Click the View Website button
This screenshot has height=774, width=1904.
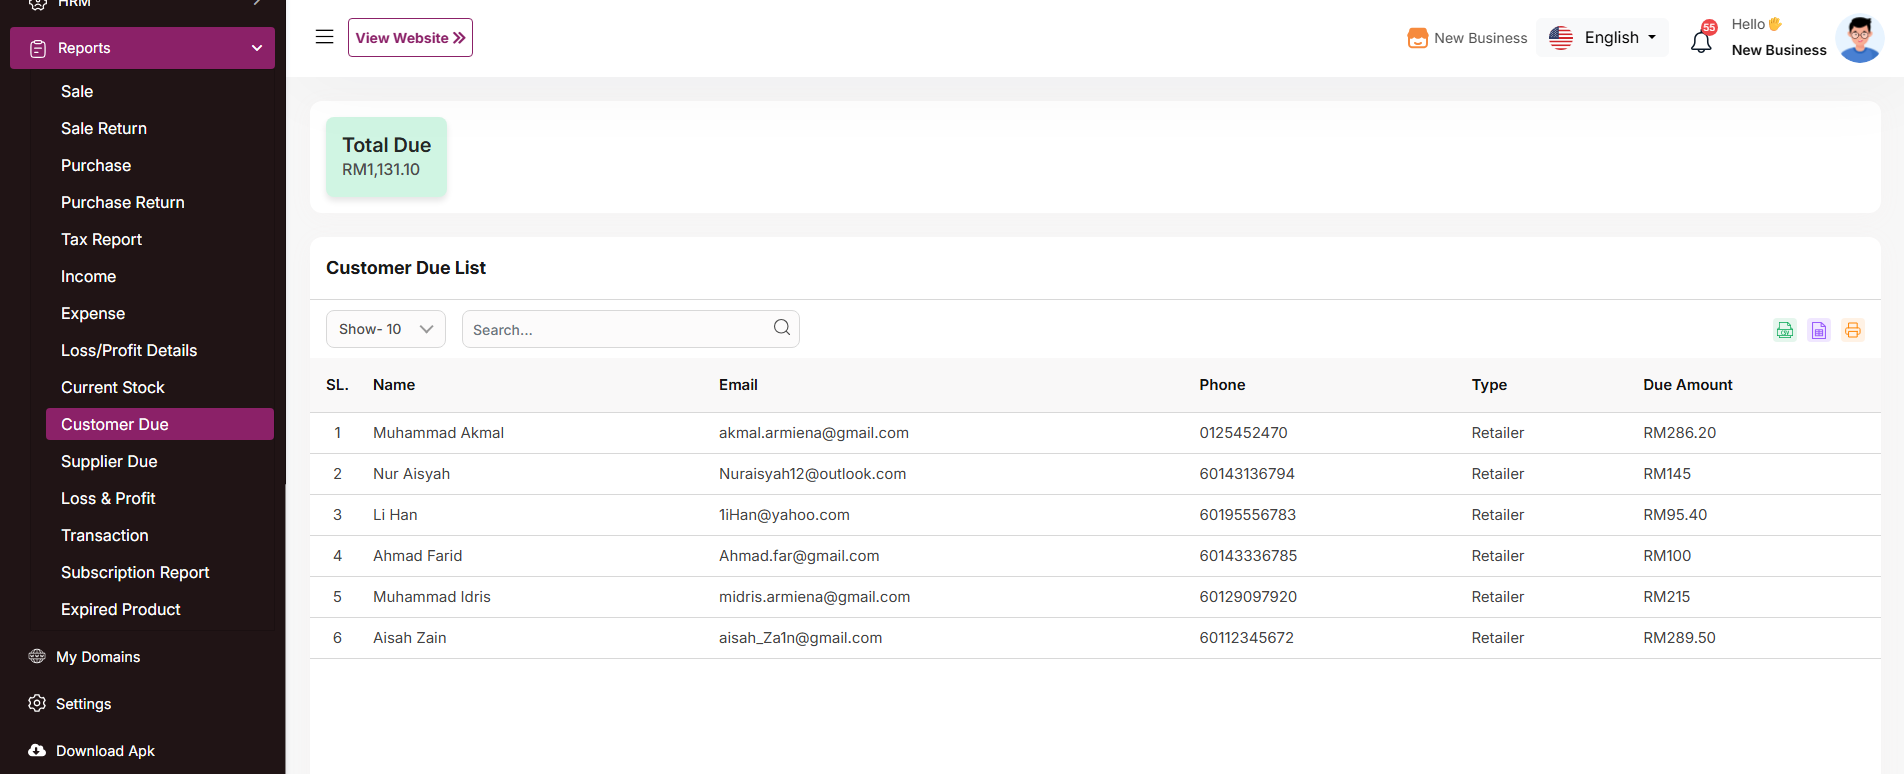tap(410, 38)
